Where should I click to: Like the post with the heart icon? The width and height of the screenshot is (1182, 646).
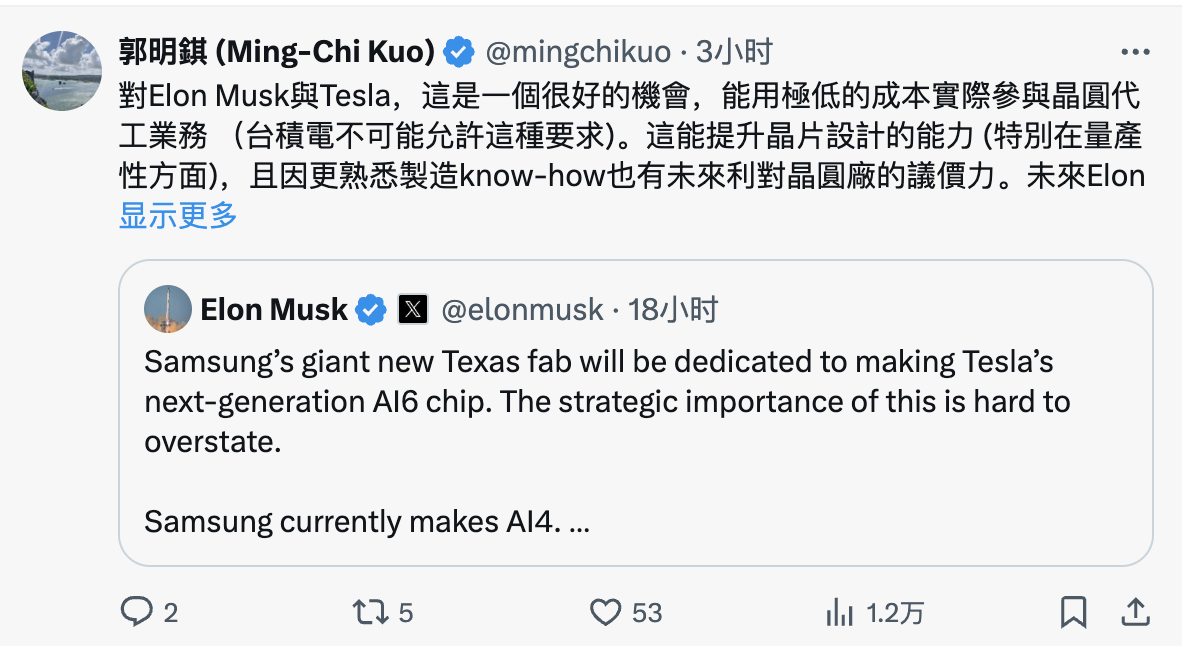click(605, 612)
